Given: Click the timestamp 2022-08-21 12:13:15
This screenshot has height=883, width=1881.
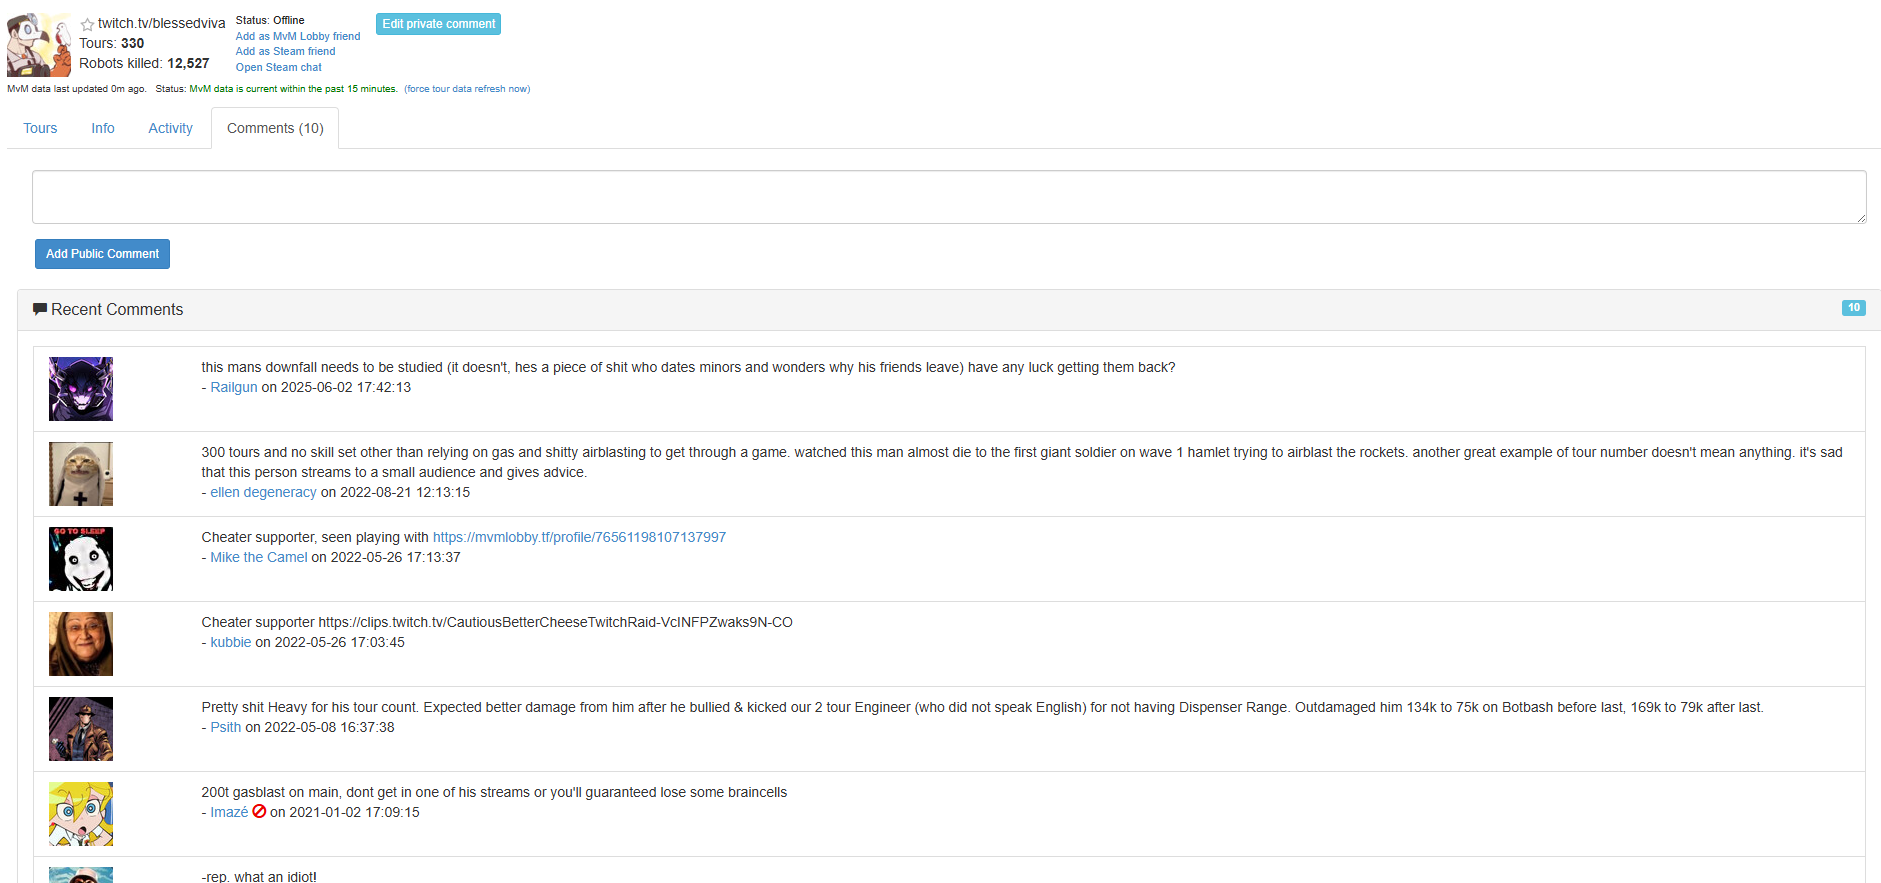Looking at the screenshot, I should 405,492.
